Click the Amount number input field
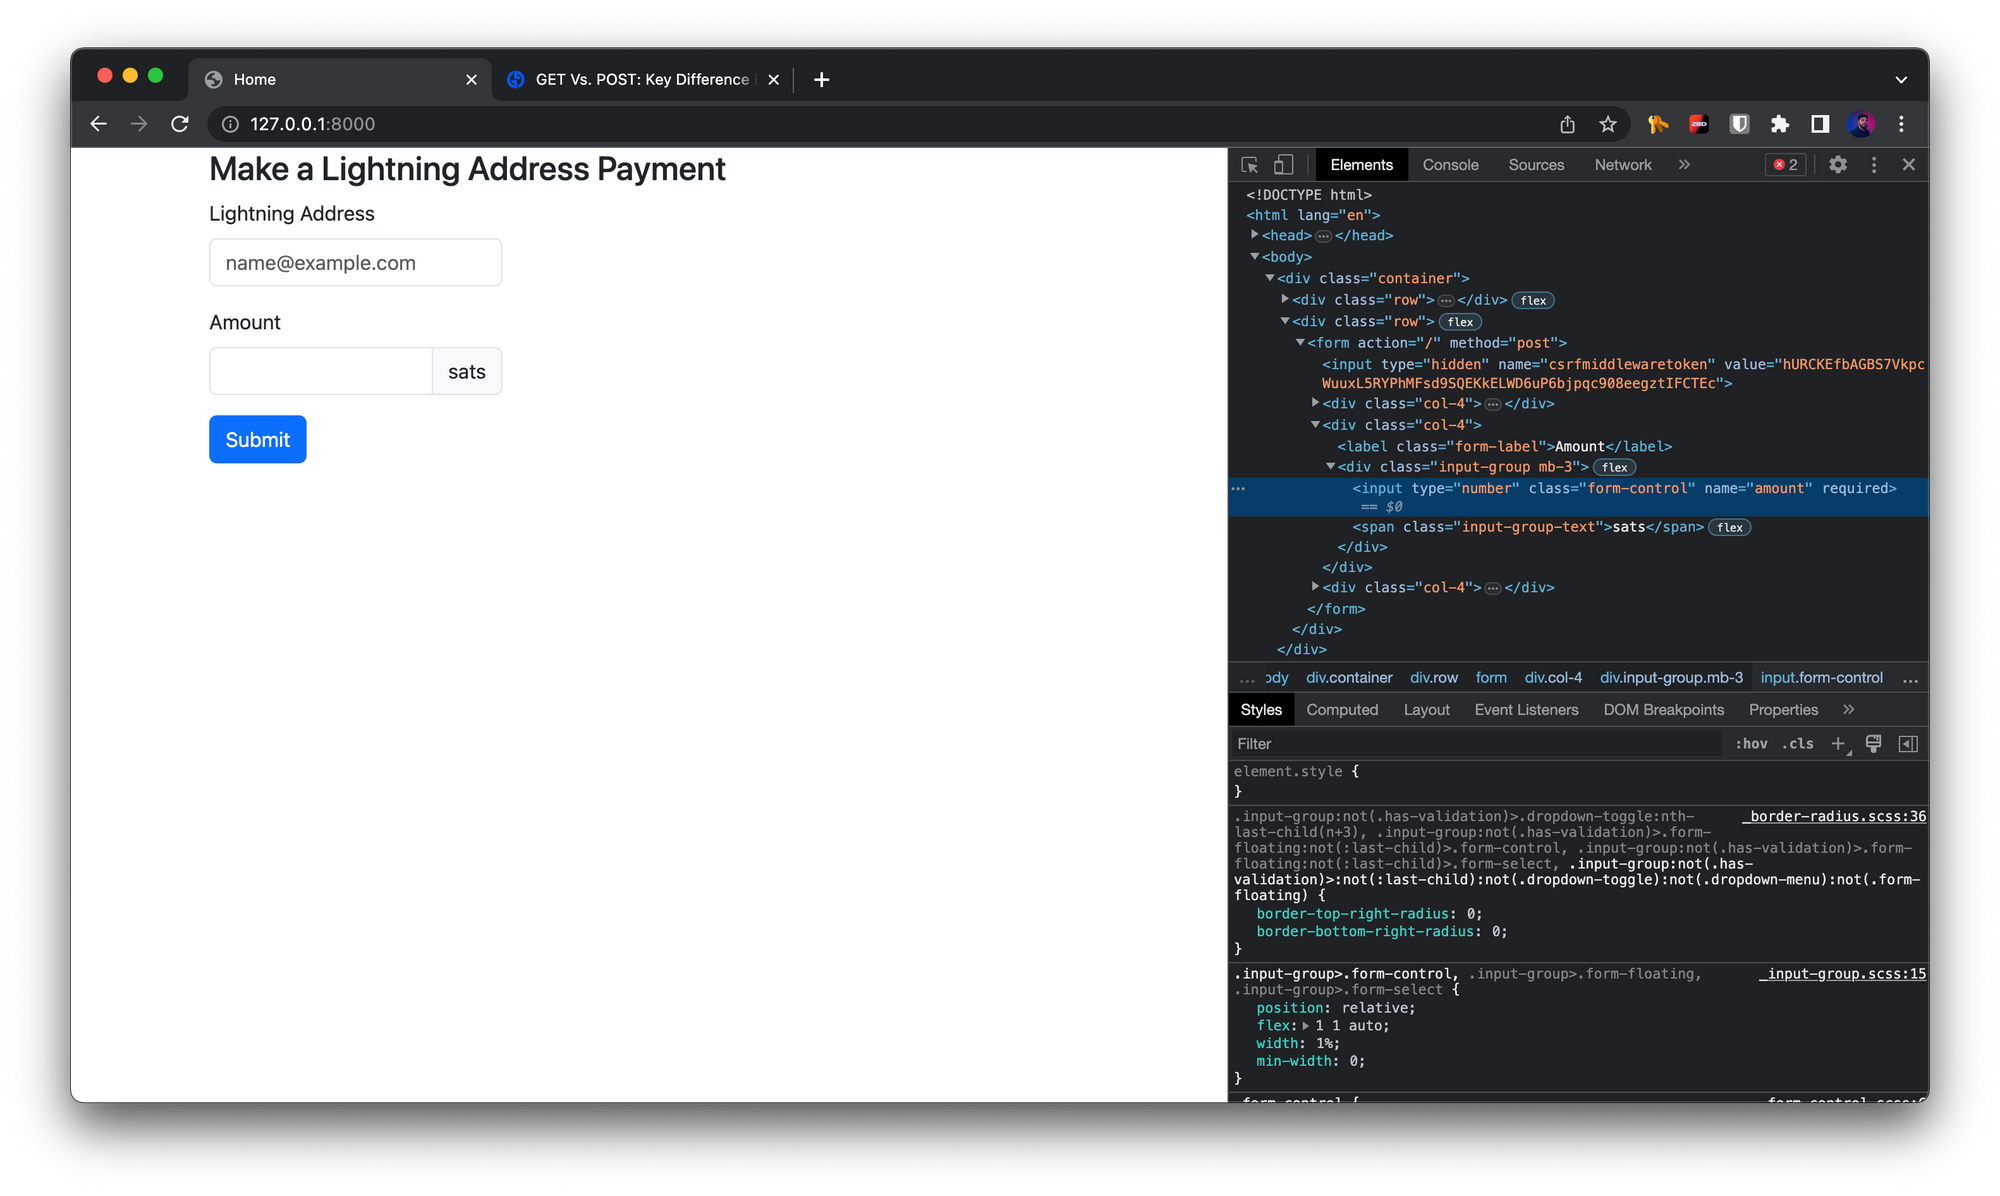Screen dimensions: 2000x1196 pyautogui.click(x=320, y=372)
